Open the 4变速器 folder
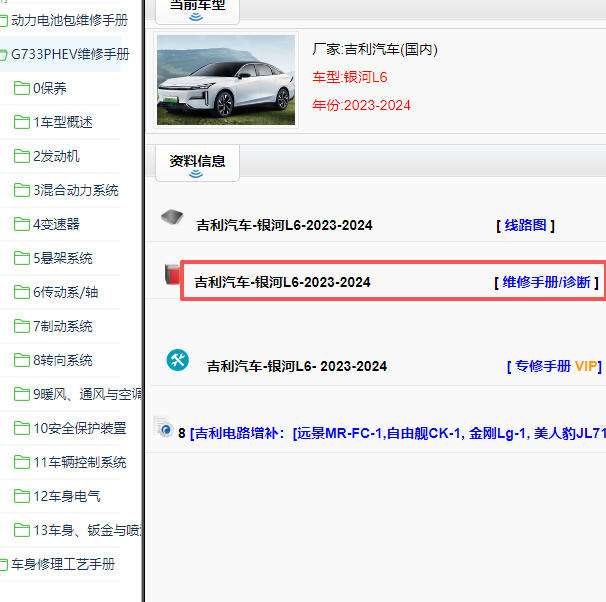 [x=56, y=224]
